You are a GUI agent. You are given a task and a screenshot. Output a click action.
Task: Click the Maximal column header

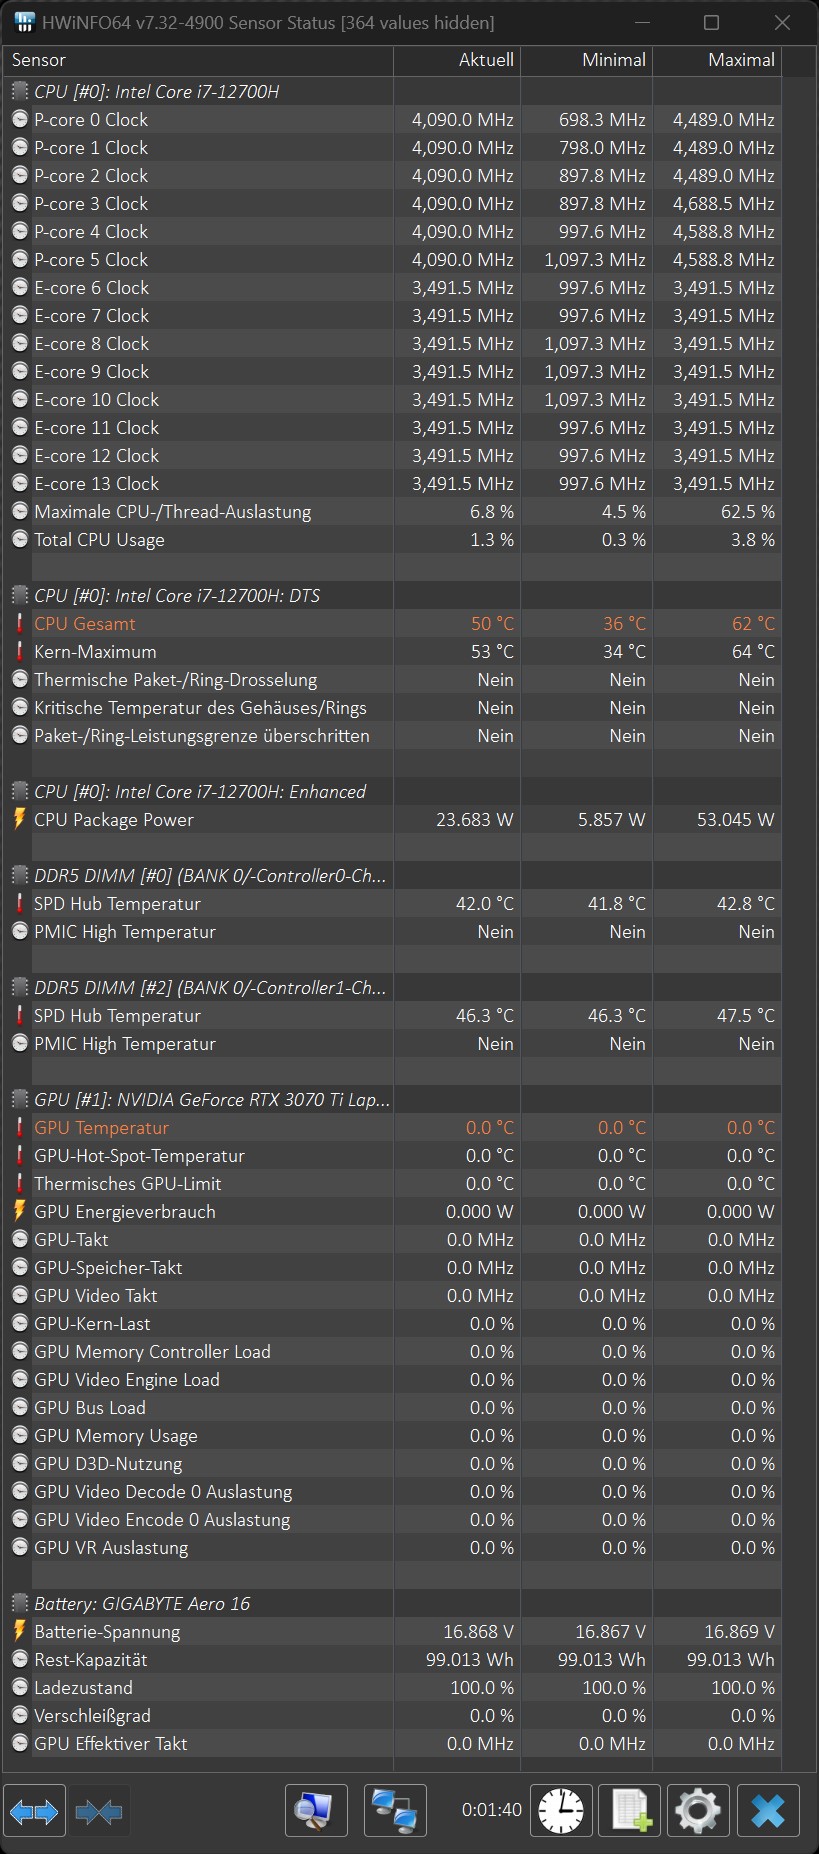(x=717, y=60)
